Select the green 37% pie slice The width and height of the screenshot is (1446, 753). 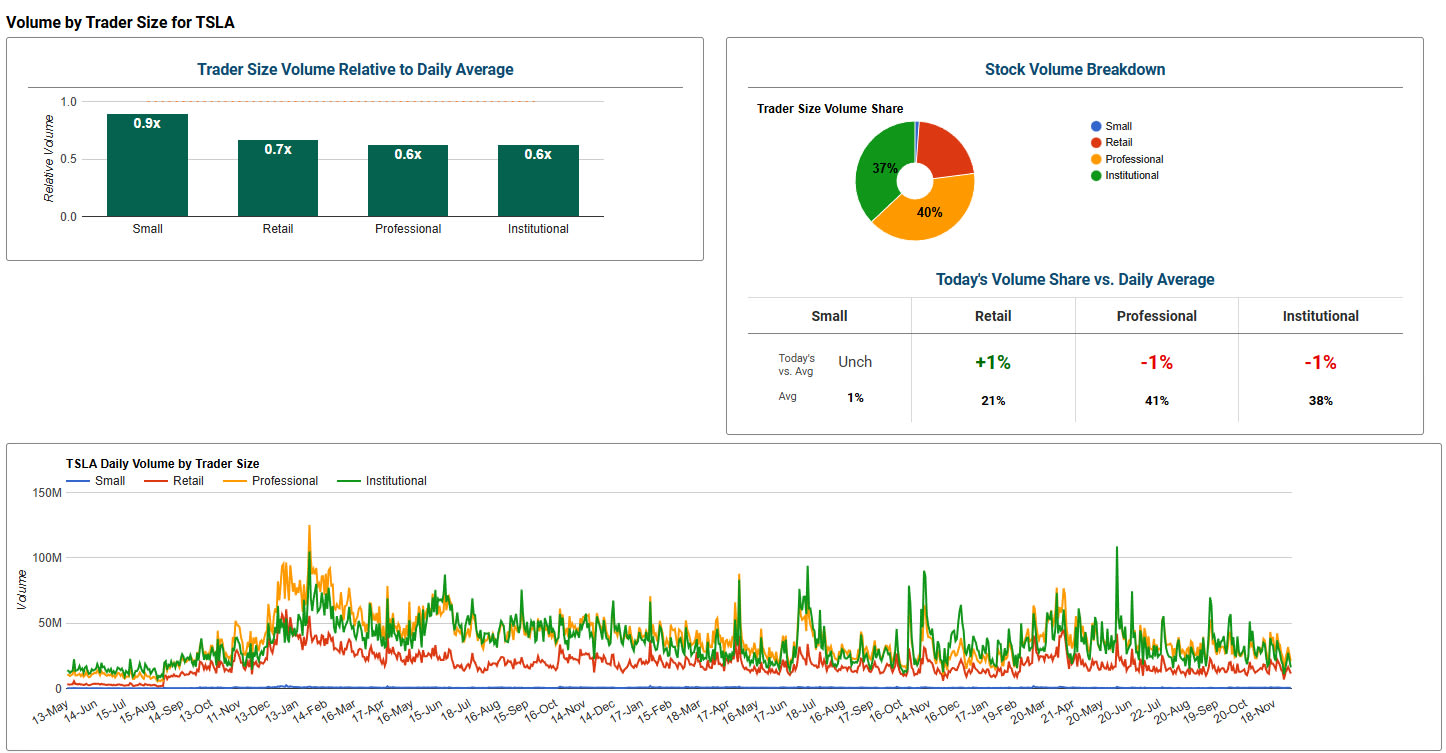[x=880, y=170]
